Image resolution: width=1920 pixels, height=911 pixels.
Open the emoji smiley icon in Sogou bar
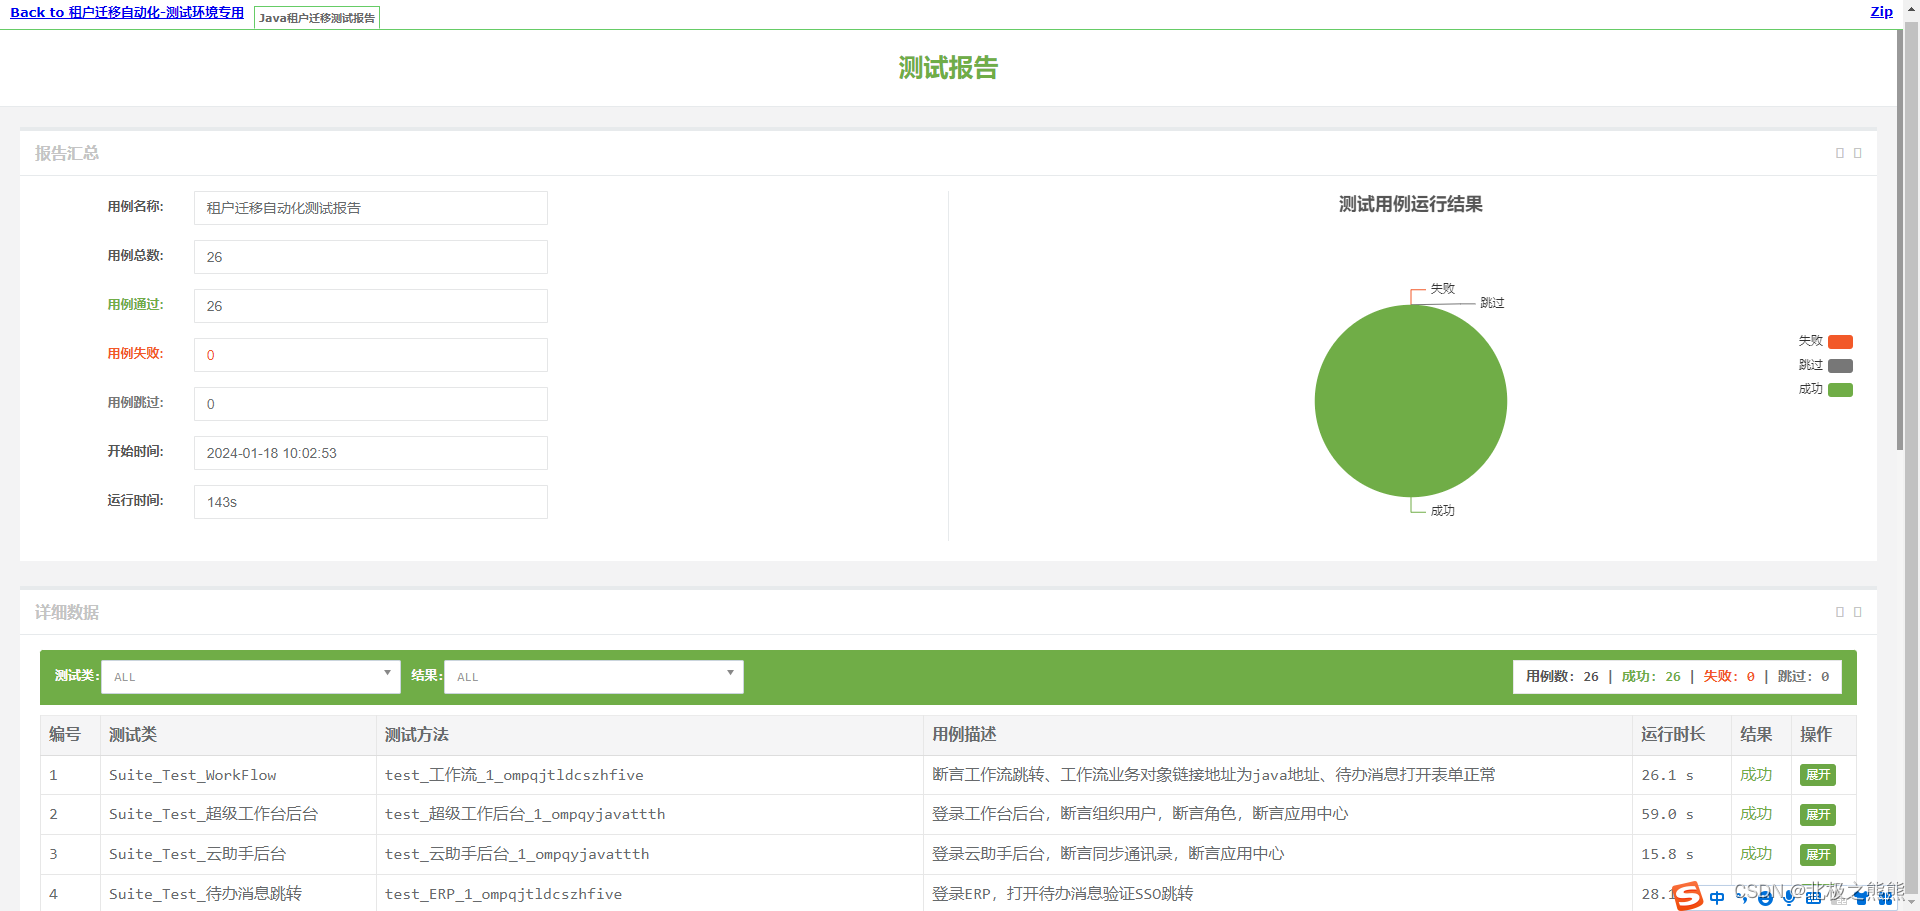(1765, 898)
